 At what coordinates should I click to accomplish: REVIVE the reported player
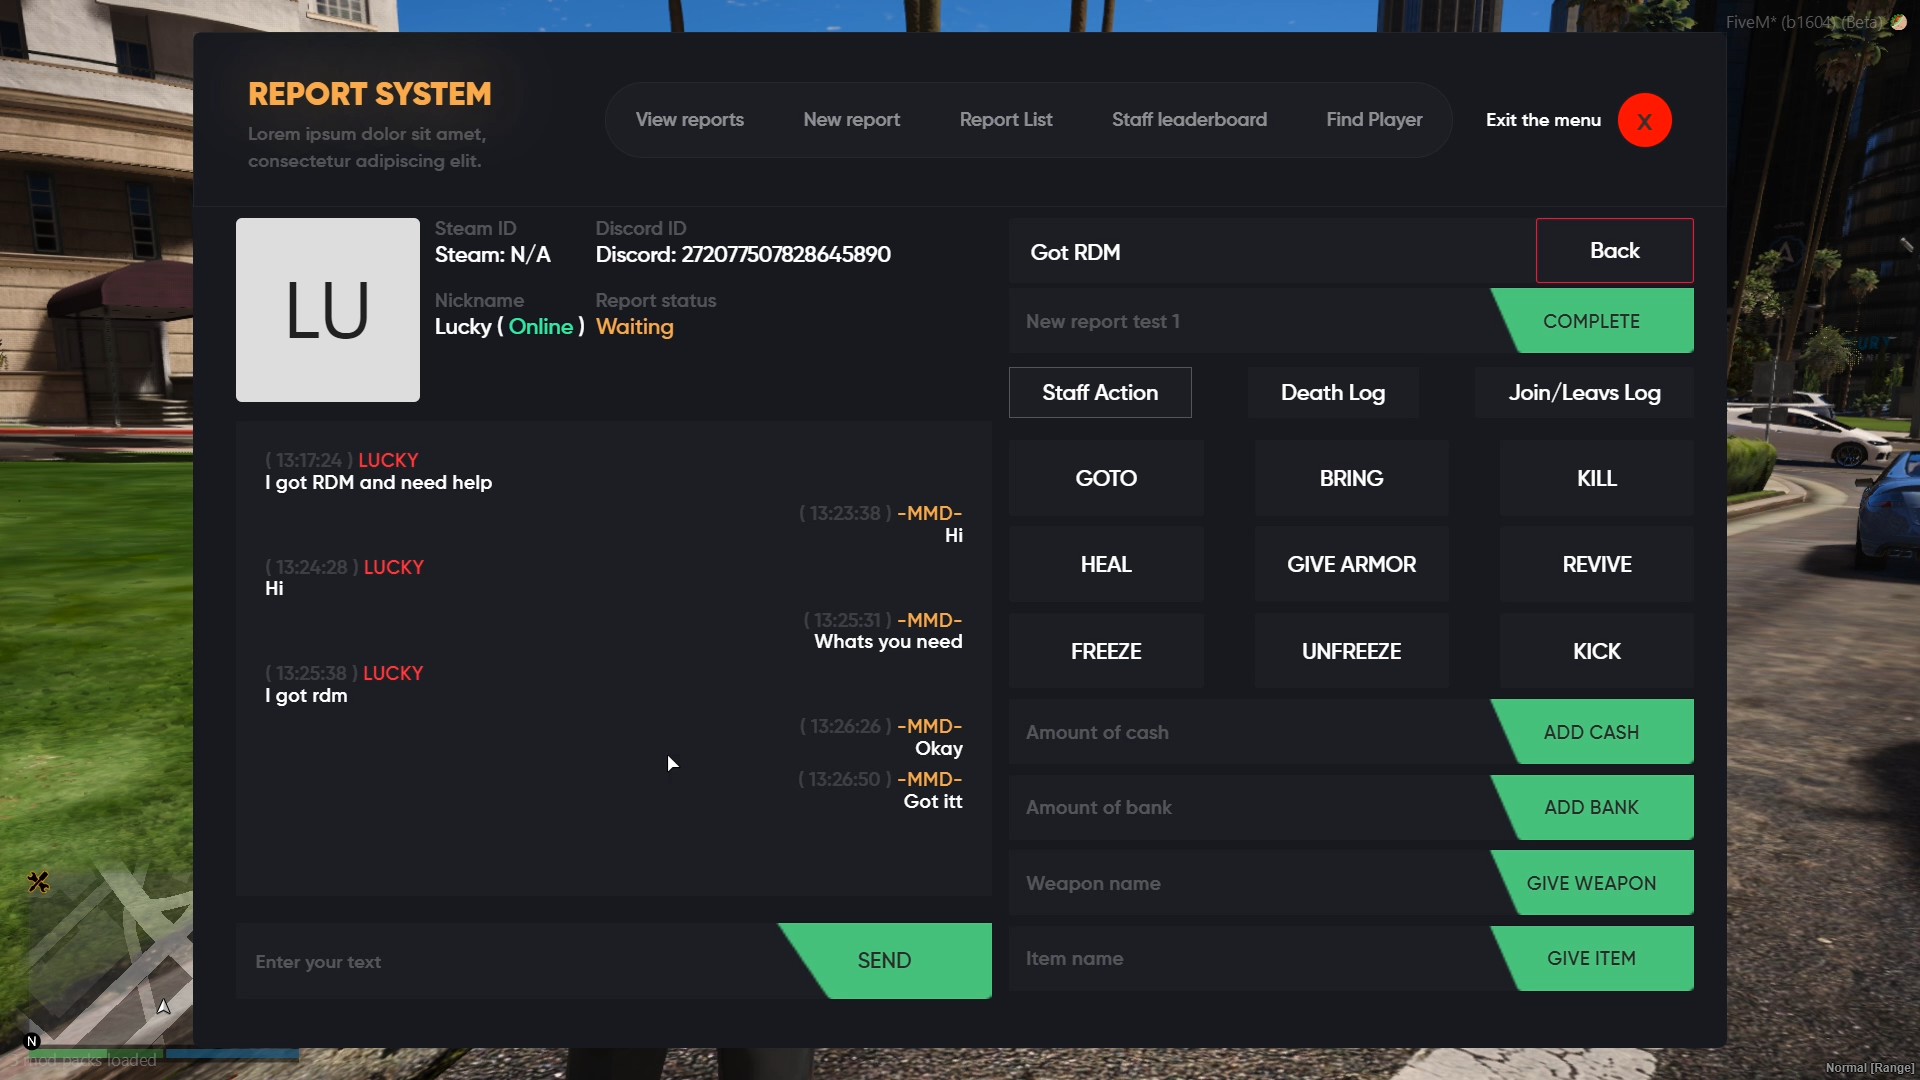point(1596,564)
